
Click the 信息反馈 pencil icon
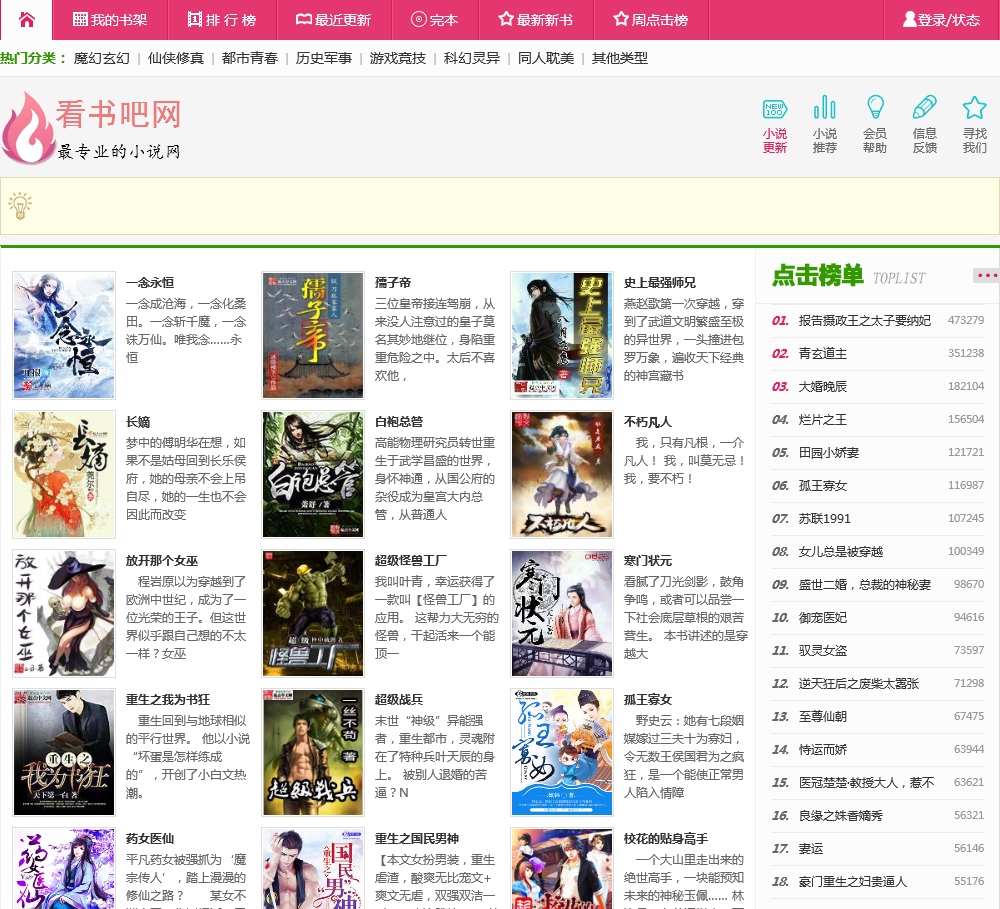point(925,107)
